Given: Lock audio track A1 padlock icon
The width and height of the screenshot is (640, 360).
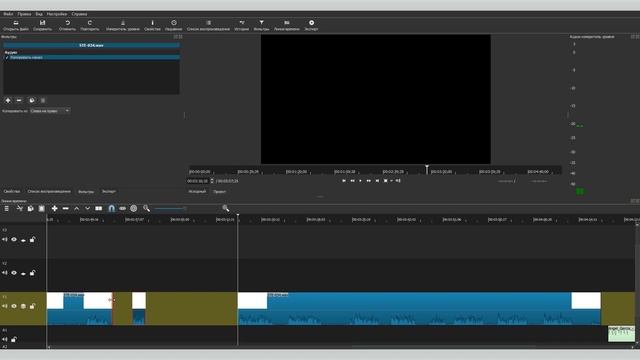Looking at the screenshot, I should [14, 339].
